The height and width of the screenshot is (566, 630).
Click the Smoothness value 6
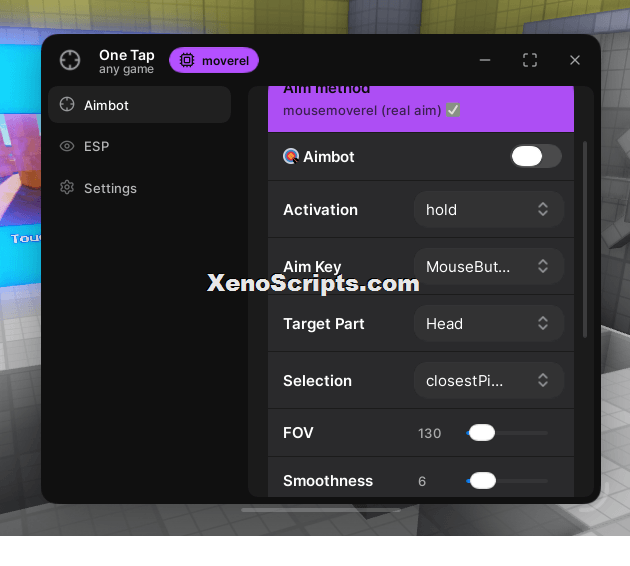(x=422, y=481)
